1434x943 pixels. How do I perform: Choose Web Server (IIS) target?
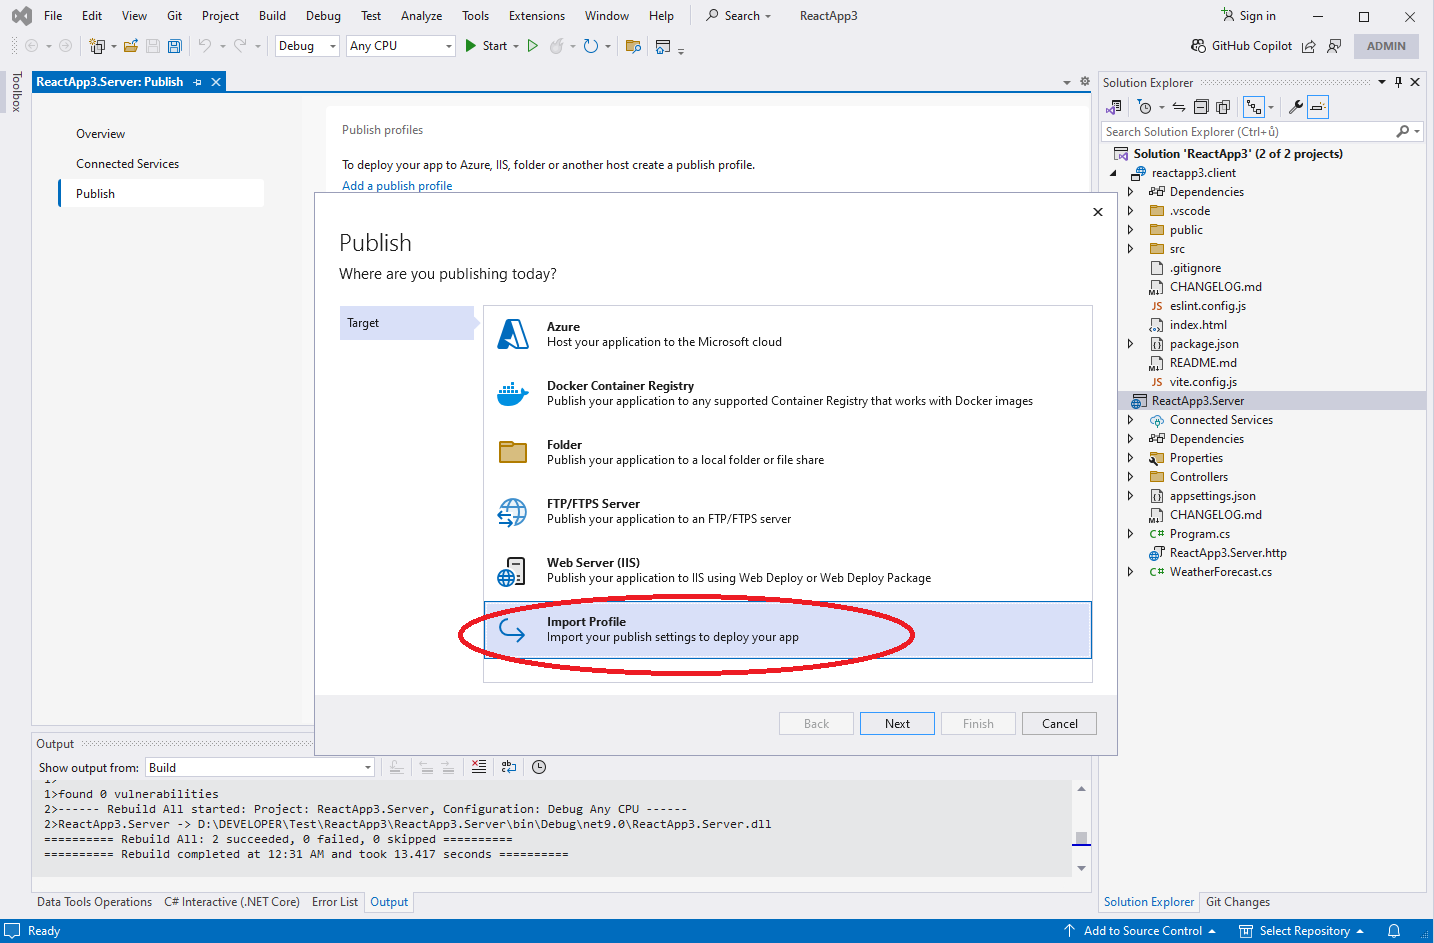pos(787,570)
